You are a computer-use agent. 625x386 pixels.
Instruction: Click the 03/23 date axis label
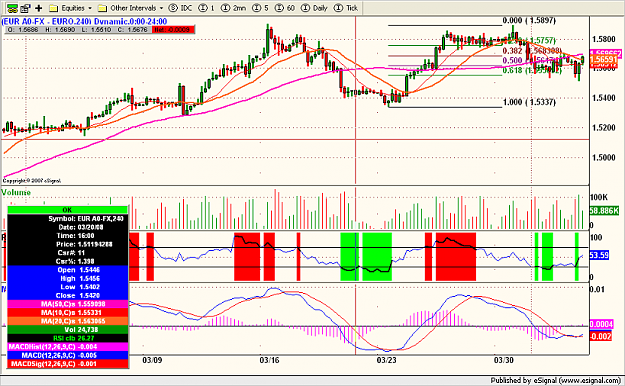pyautogui.click(x=387, y=360)
